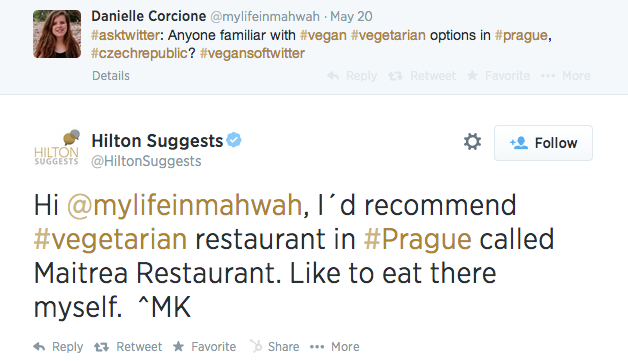Open the @HiltonSuggests handle link
Viewport: 628px width, 361px height.
coord(146,161)
